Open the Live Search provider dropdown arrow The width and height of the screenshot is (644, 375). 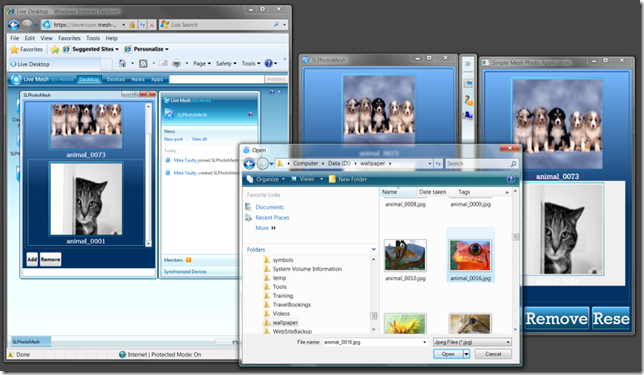click(284, 25)
